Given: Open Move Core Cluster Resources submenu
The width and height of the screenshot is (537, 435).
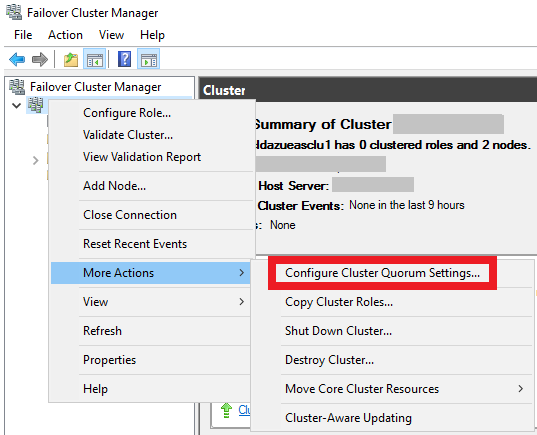Looking at the screenshot, I should click(392, 389).
